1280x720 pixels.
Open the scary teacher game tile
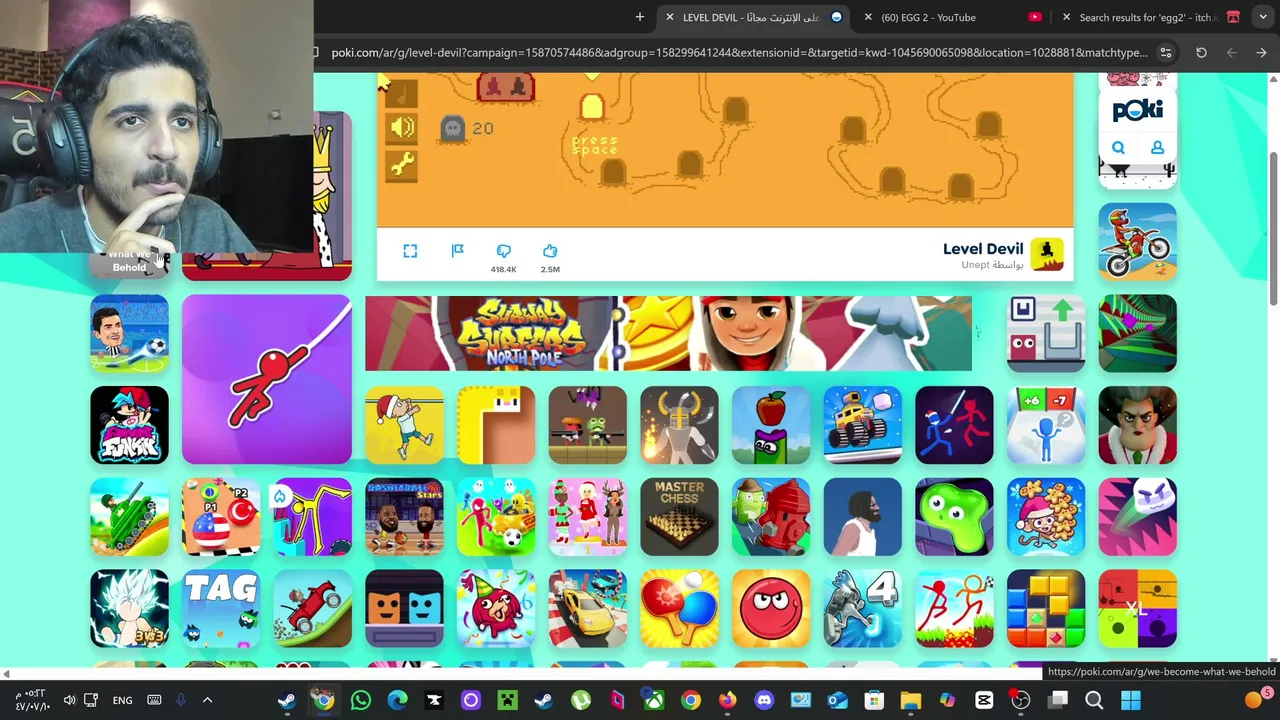click(x=1138, y=425)
